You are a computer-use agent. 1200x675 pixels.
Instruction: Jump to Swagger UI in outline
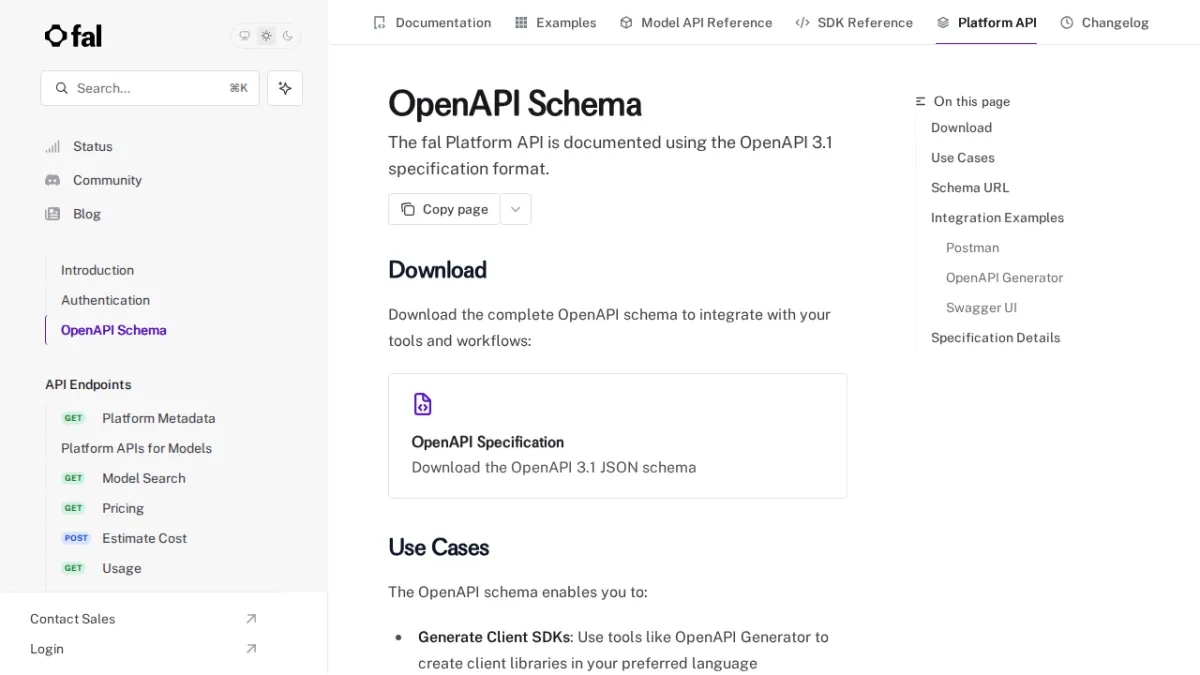pos(981,307)
